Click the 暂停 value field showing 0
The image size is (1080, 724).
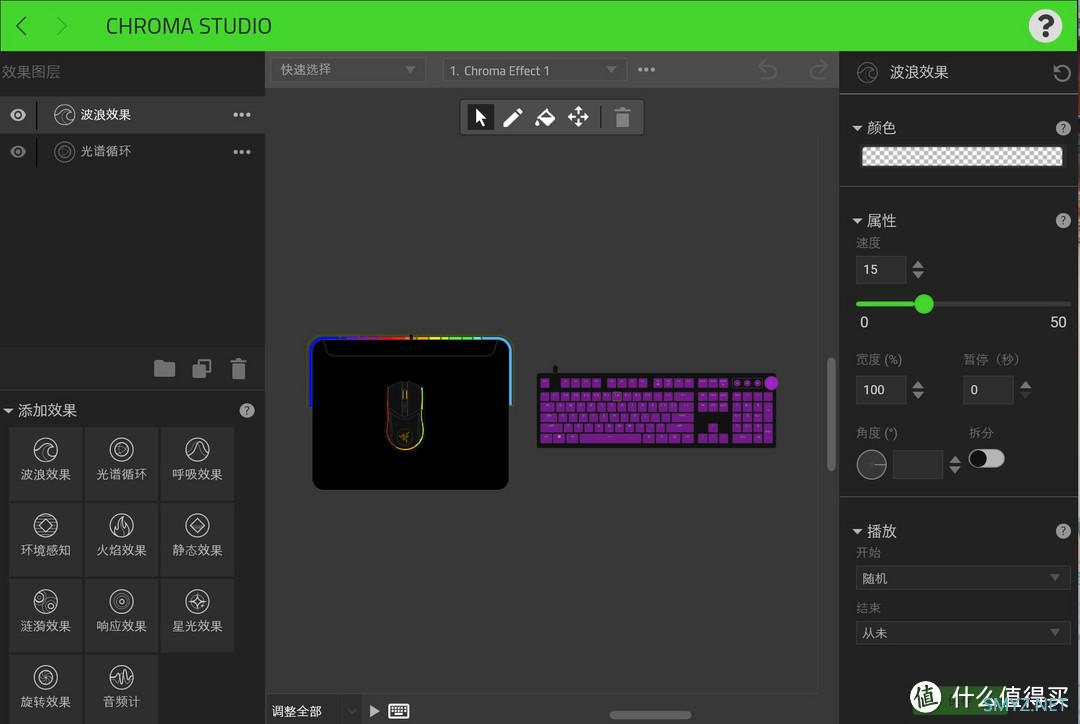(x=988, y=390)
